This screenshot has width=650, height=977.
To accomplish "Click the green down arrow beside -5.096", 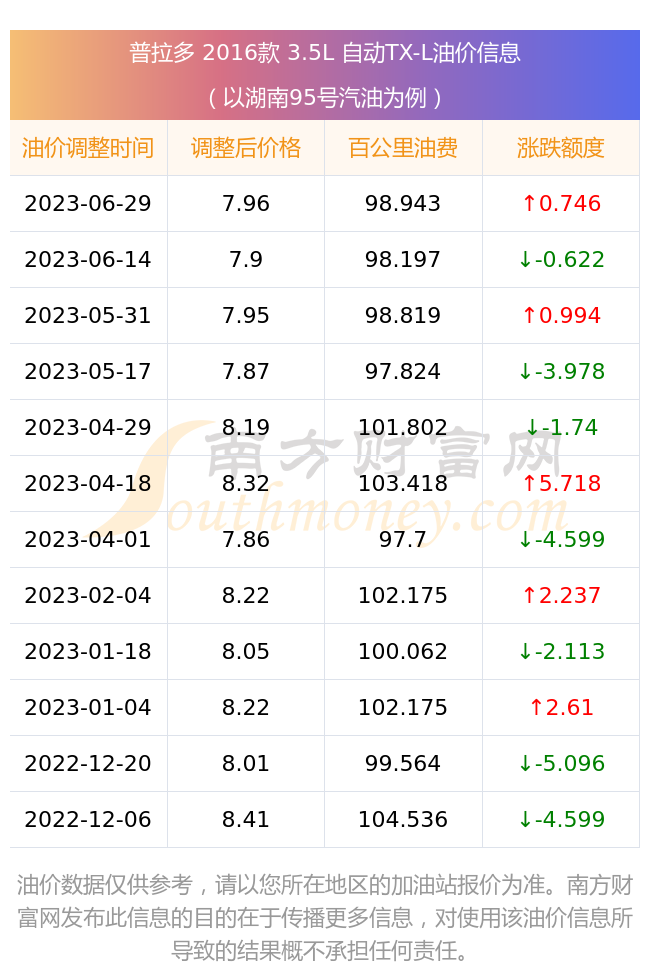I will point(525,764).
